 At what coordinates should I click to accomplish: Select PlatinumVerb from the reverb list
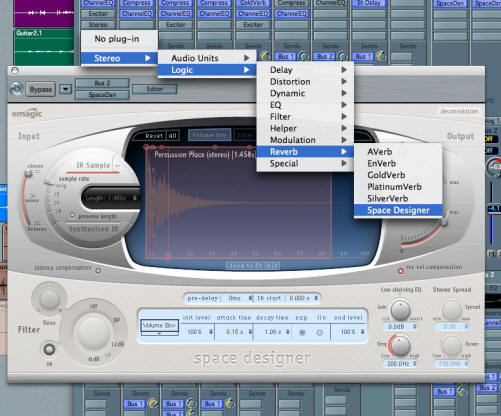398,187
